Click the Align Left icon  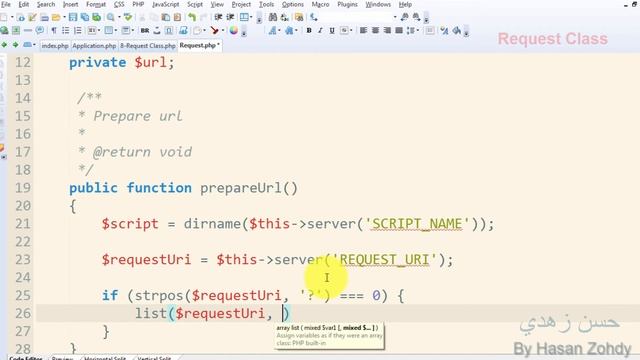[x=363, y=31]
